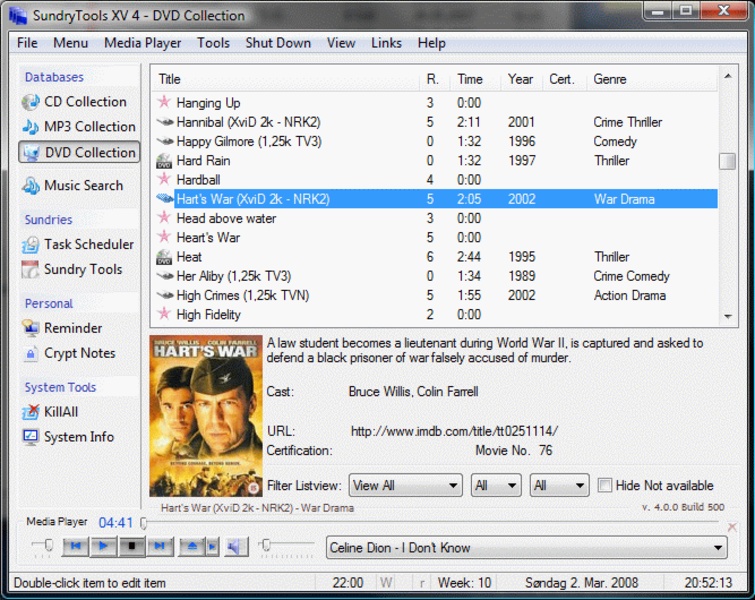Click star icon beside High Fidelity
The image size is (755, 600).
click(164, 314)
